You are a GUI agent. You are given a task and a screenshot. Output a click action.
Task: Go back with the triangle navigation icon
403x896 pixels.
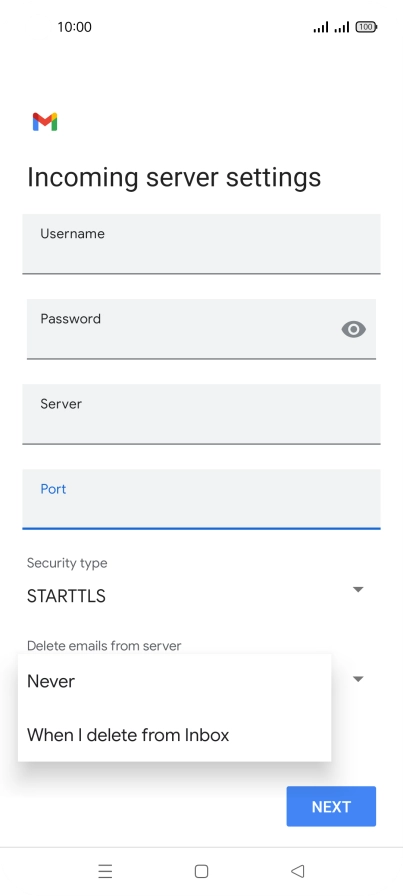tap(297, 871)
